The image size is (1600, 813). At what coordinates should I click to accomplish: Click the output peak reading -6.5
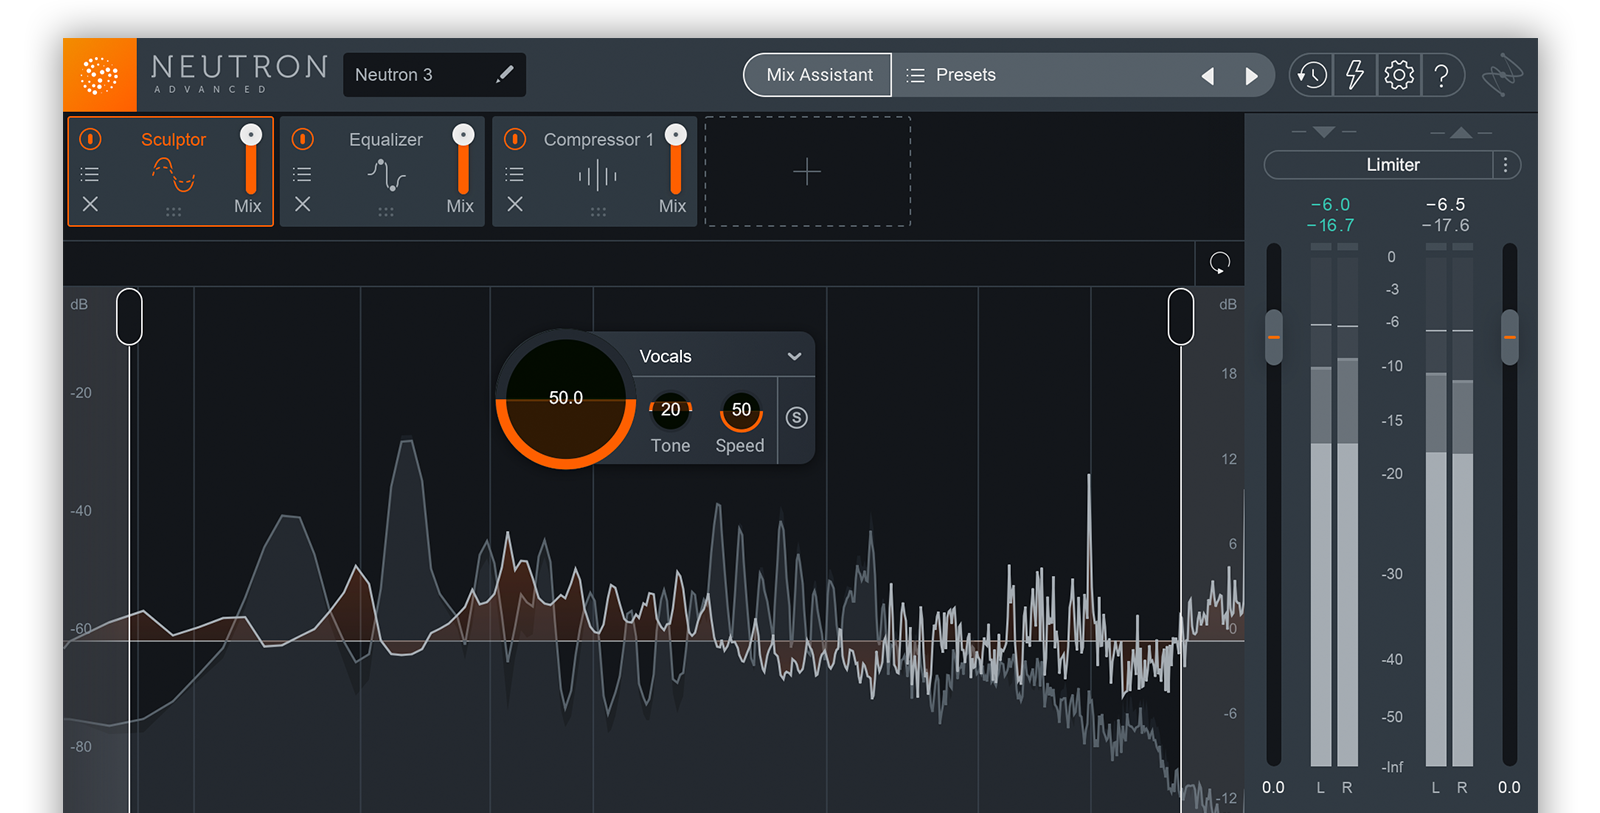[1445, 204]
